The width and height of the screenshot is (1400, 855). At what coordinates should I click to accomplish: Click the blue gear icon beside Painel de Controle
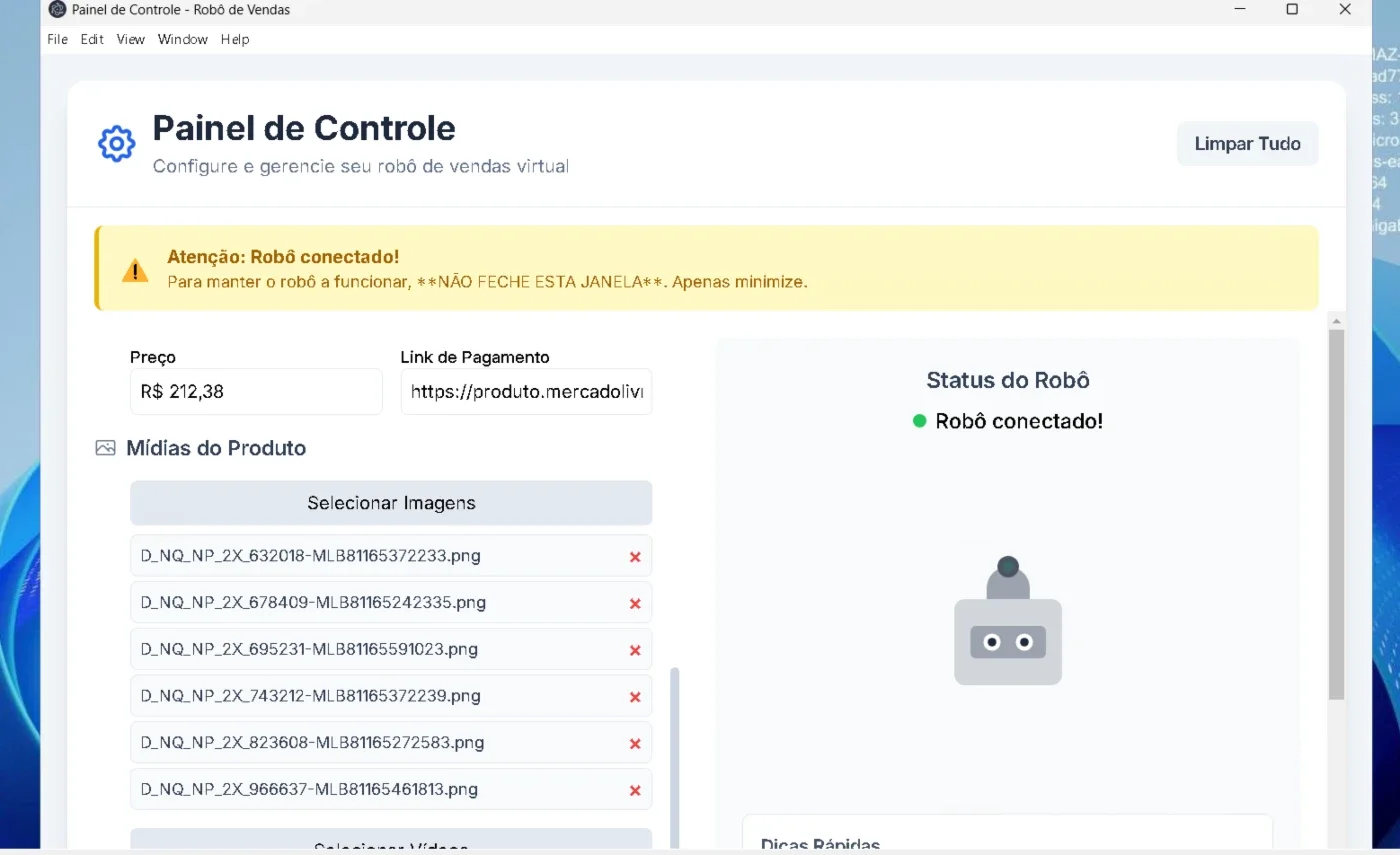coord(116,144)
